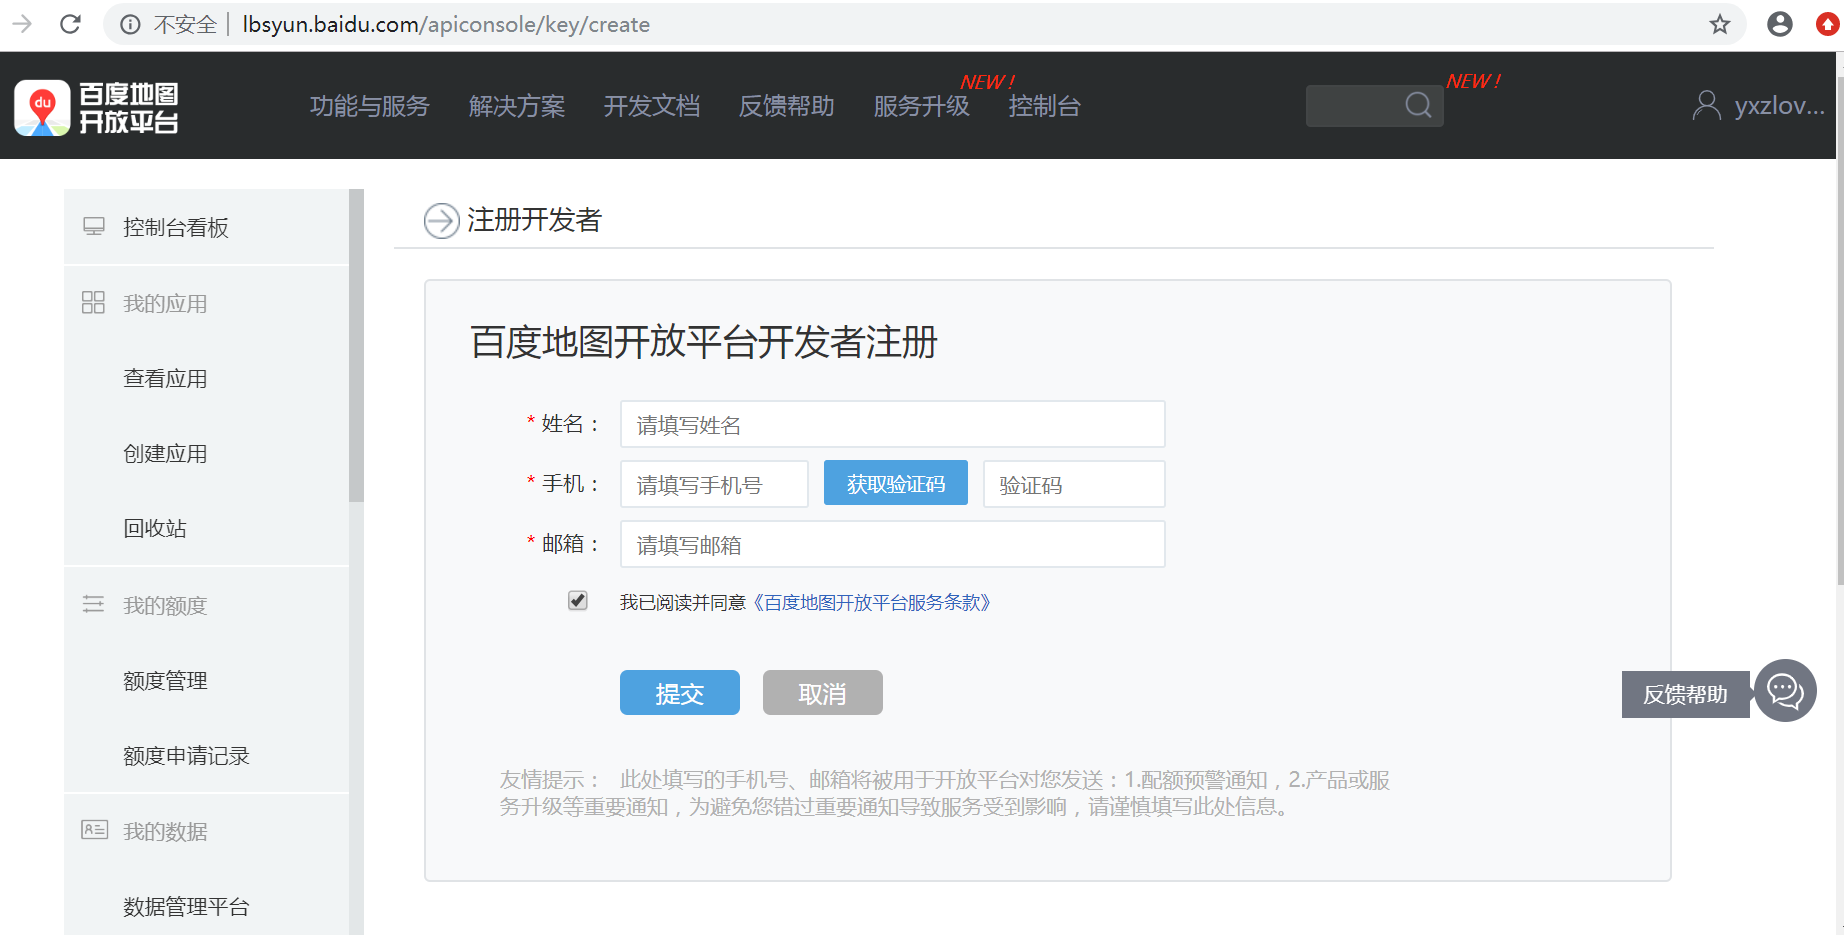This screenshot has width=1844, height=935.
Task: Open the browser profile account icon
Action: click(x=1779, y=24)
